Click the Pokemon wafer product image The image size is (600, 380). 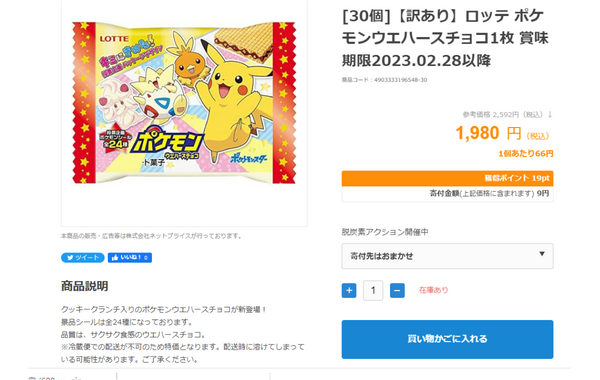point(184,103)
